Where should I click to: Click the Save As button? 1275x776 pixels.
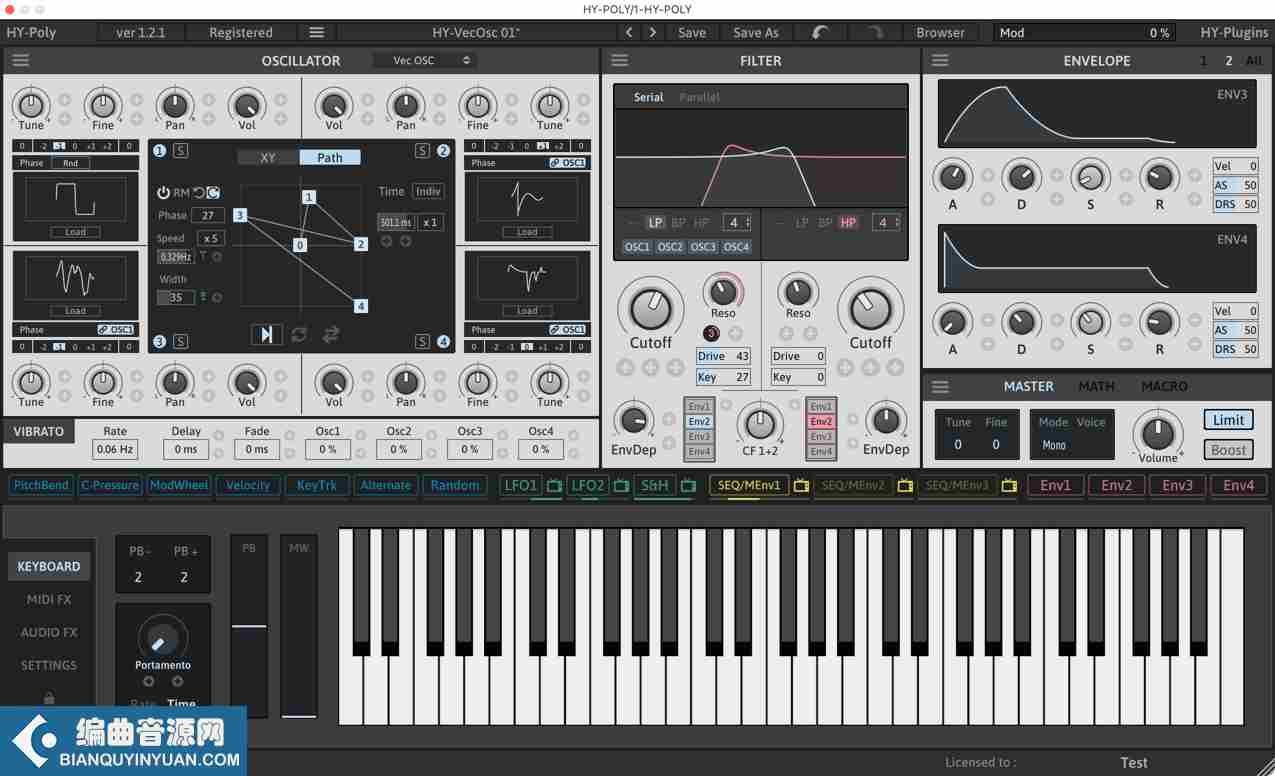[x=756, y=32]
